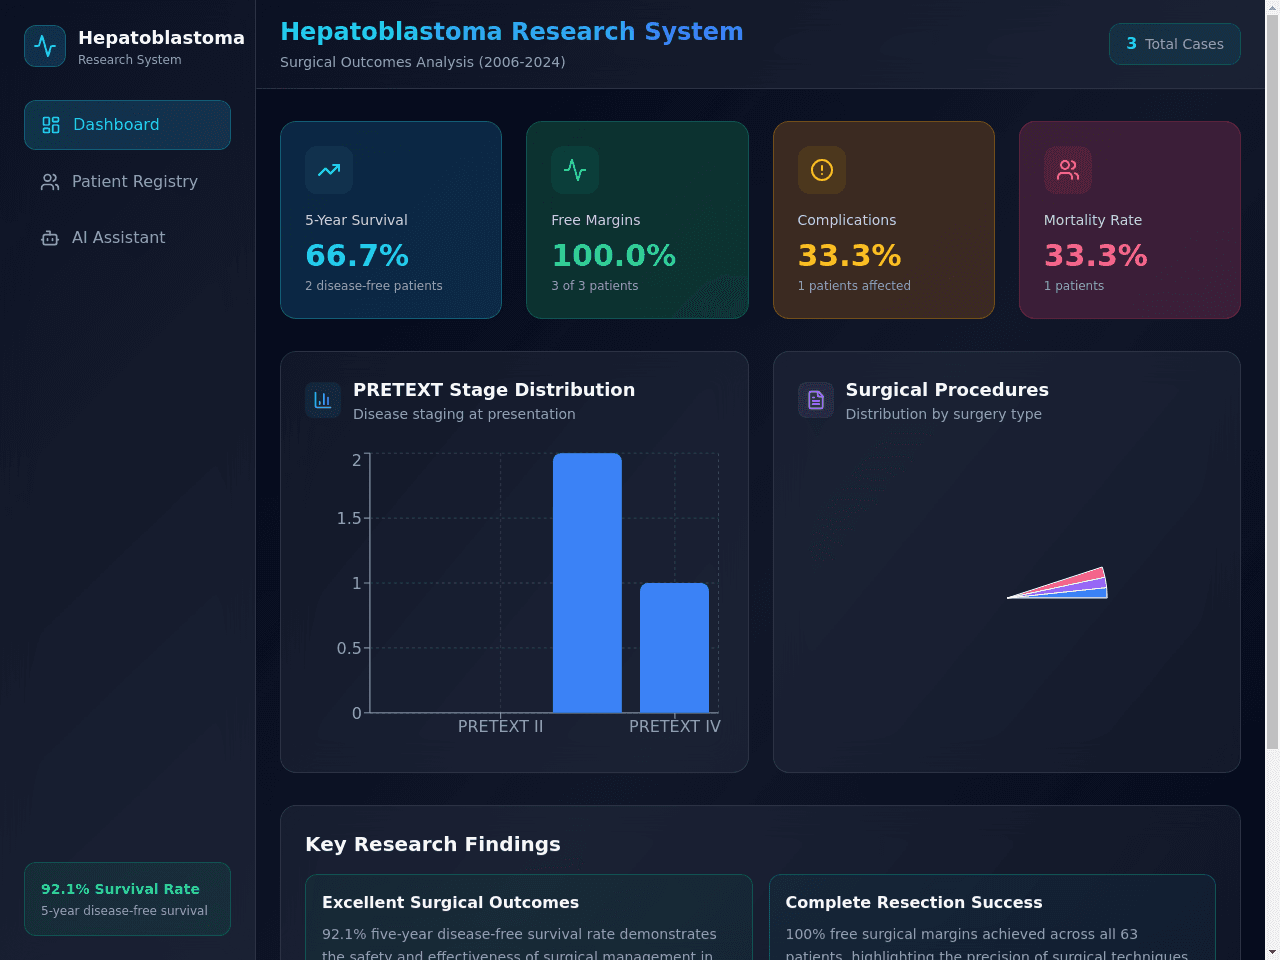Viewport: 1280px width, 960px height.
Task: Click the 'Disease staging at presentation' subtitle
Action: [x=464, y=414]
